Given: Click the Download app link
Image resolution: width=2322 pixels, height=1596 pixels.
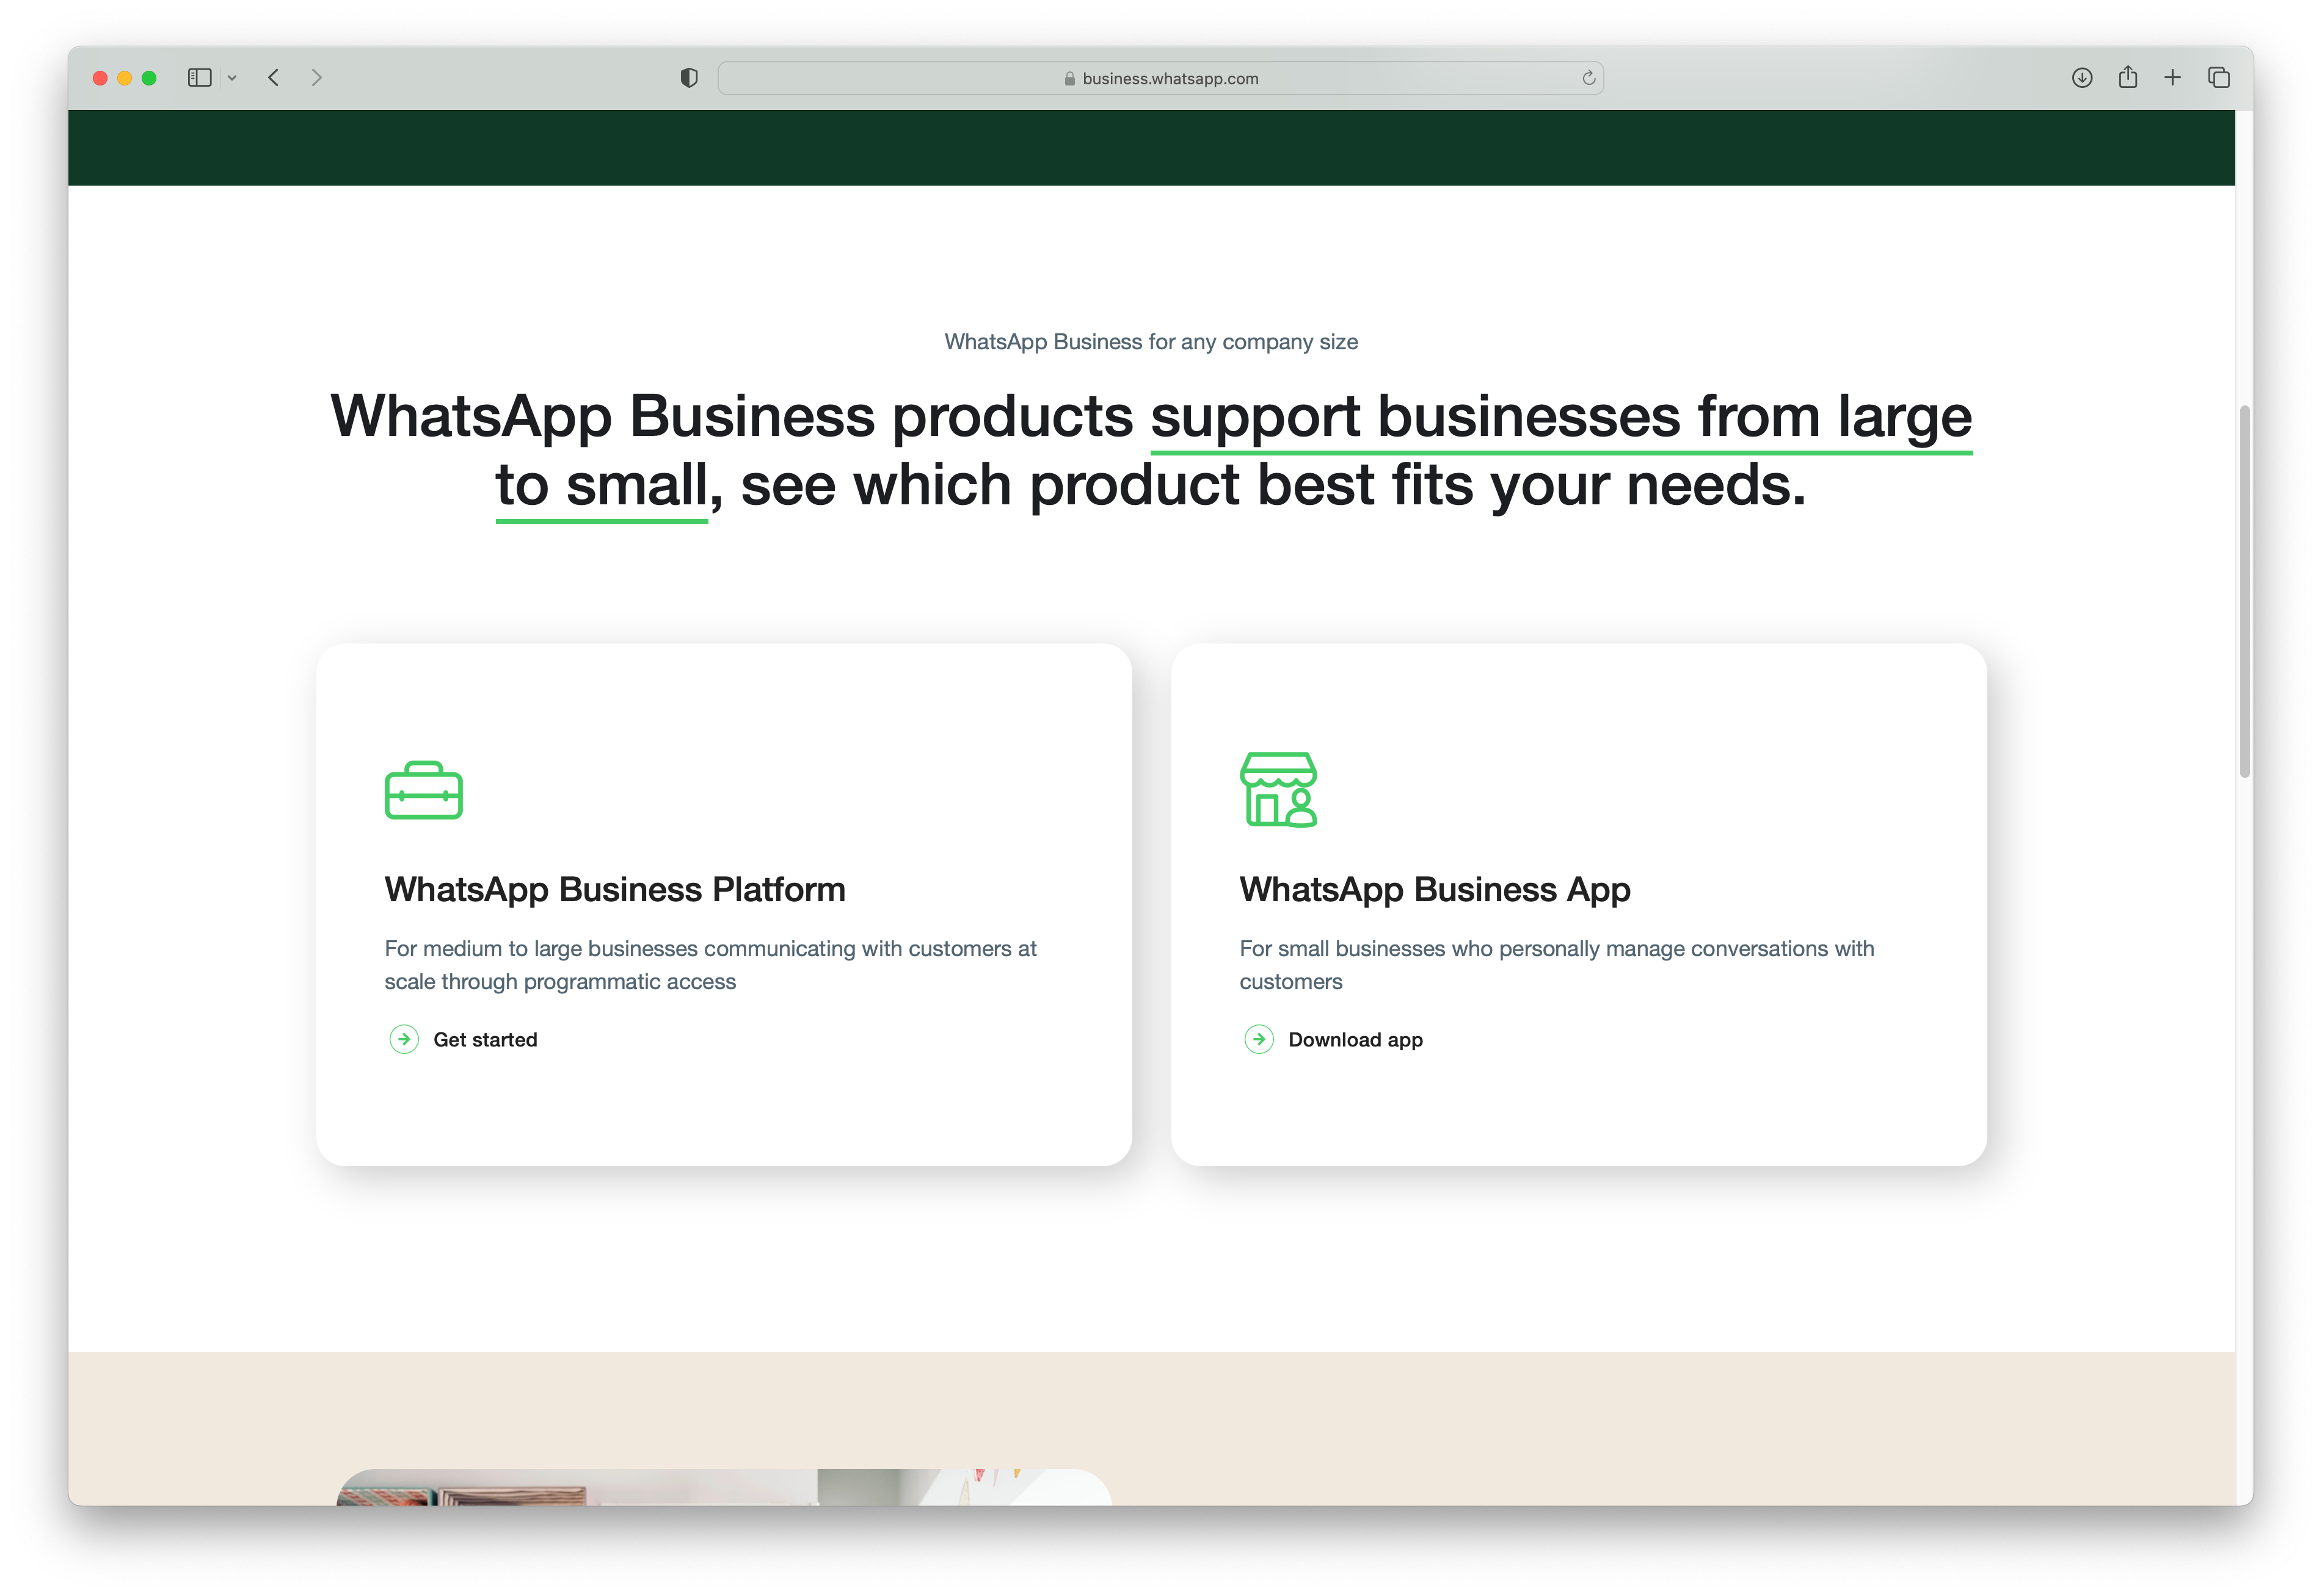Looking at the screenshot, I should [x=1356, y=1039].
